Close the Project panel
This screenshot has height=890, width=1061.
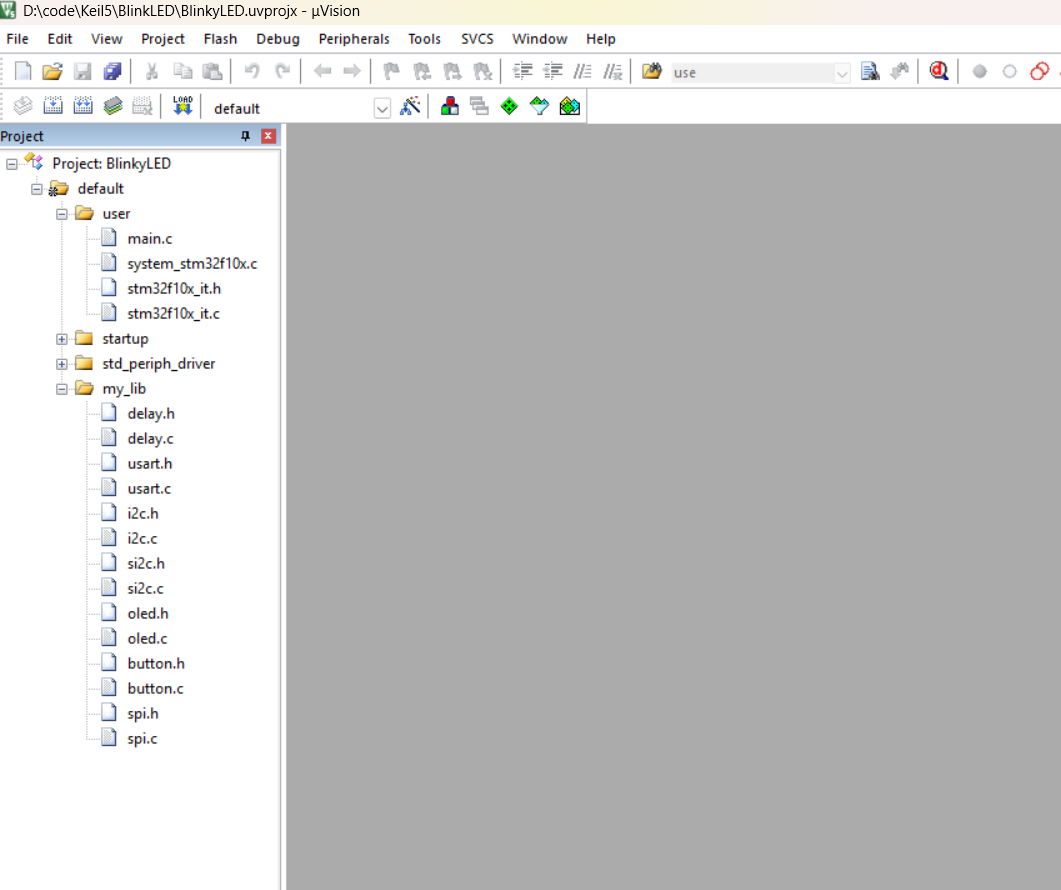[x=268, y=136]
